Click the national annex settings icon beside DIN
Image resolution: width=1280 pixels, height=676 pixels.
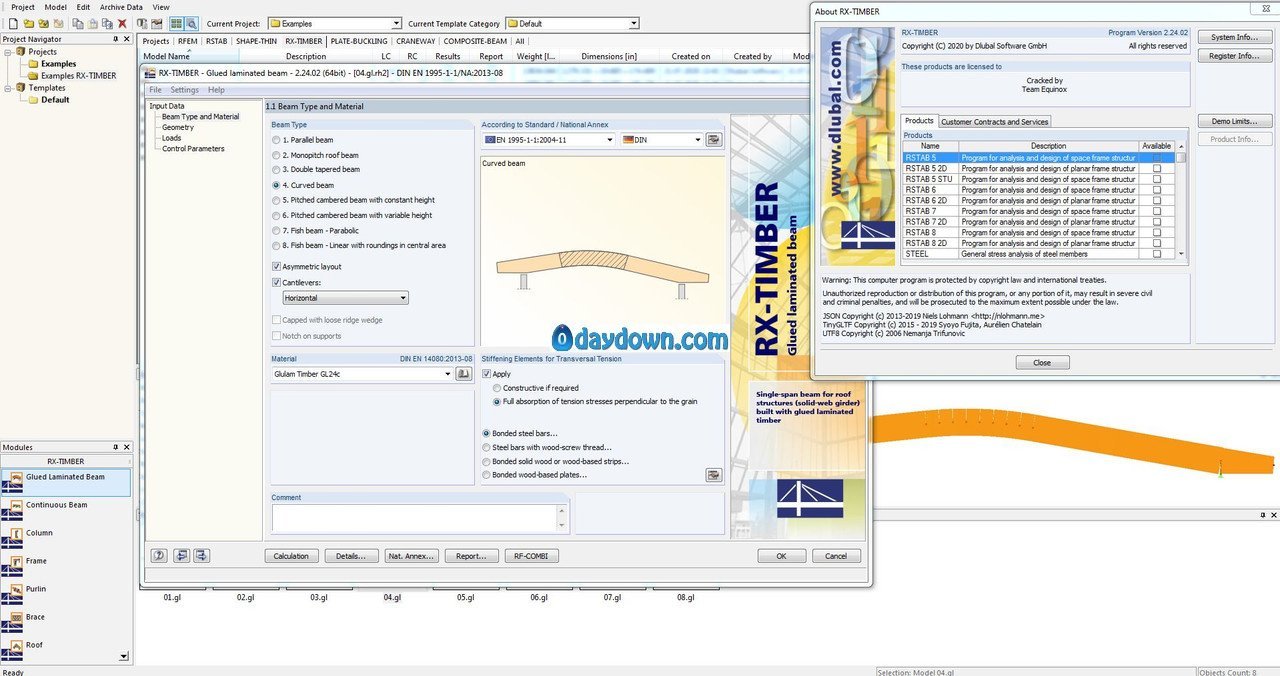coord(713,140)
